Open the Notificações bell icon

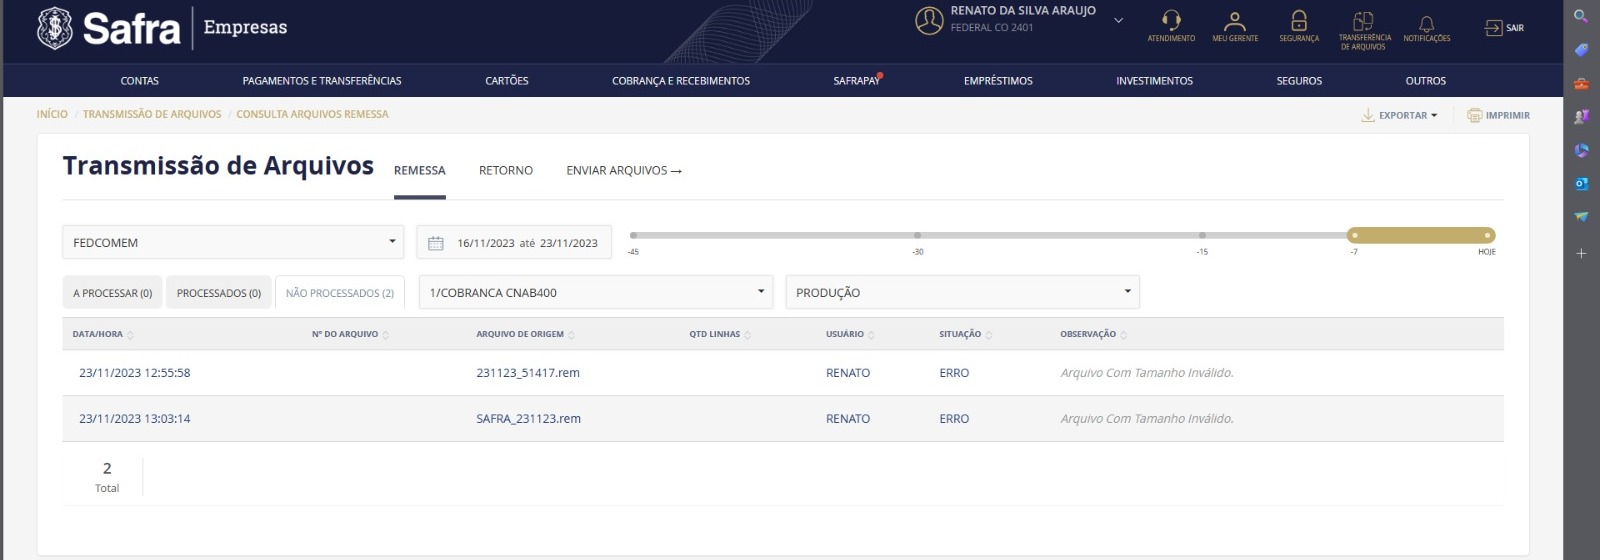tap(1426, 23)
